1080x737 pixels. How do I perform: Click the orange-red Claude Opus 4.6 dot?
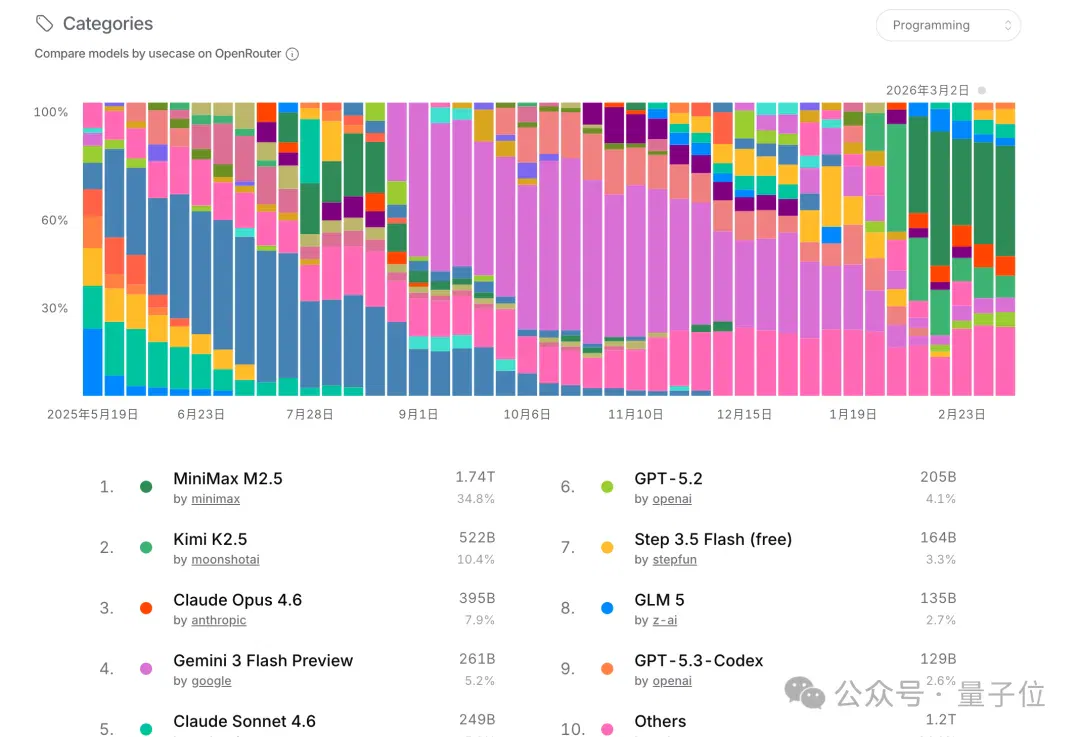point(146,608)
